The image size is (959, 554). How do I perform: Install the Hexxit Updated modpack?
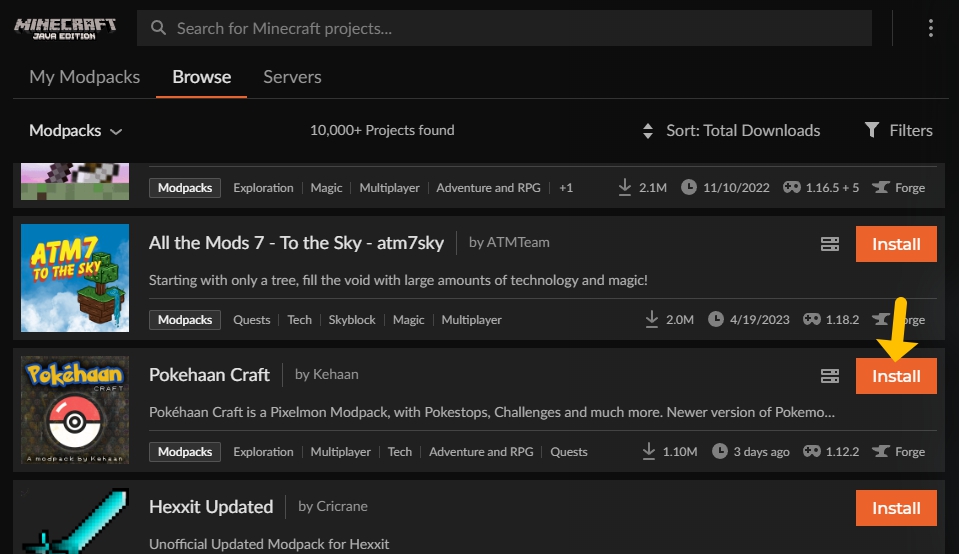click(x=895, y=508)
